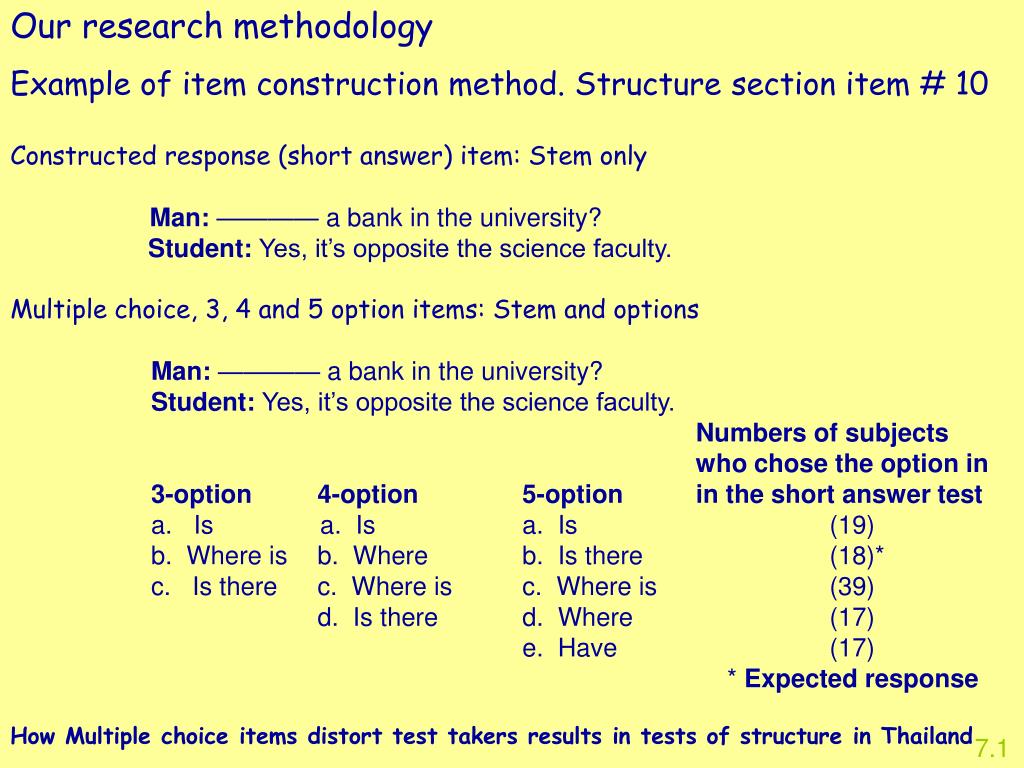Click the '(18)*' expected response count
This screenshot has height=768, width=1024.
[x=857, y=556]
